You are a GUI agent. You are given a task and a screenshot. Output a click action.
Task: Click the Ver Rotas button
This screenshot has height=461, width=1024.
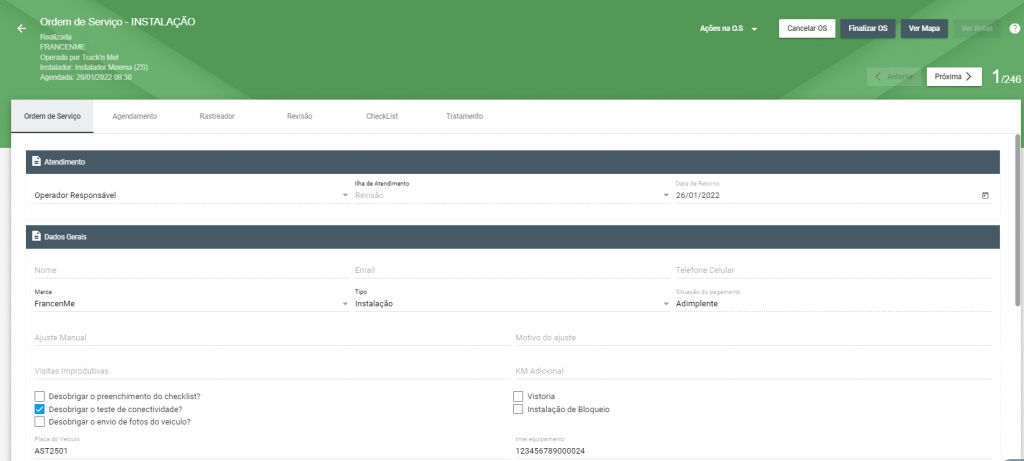[x=977, y=29]
